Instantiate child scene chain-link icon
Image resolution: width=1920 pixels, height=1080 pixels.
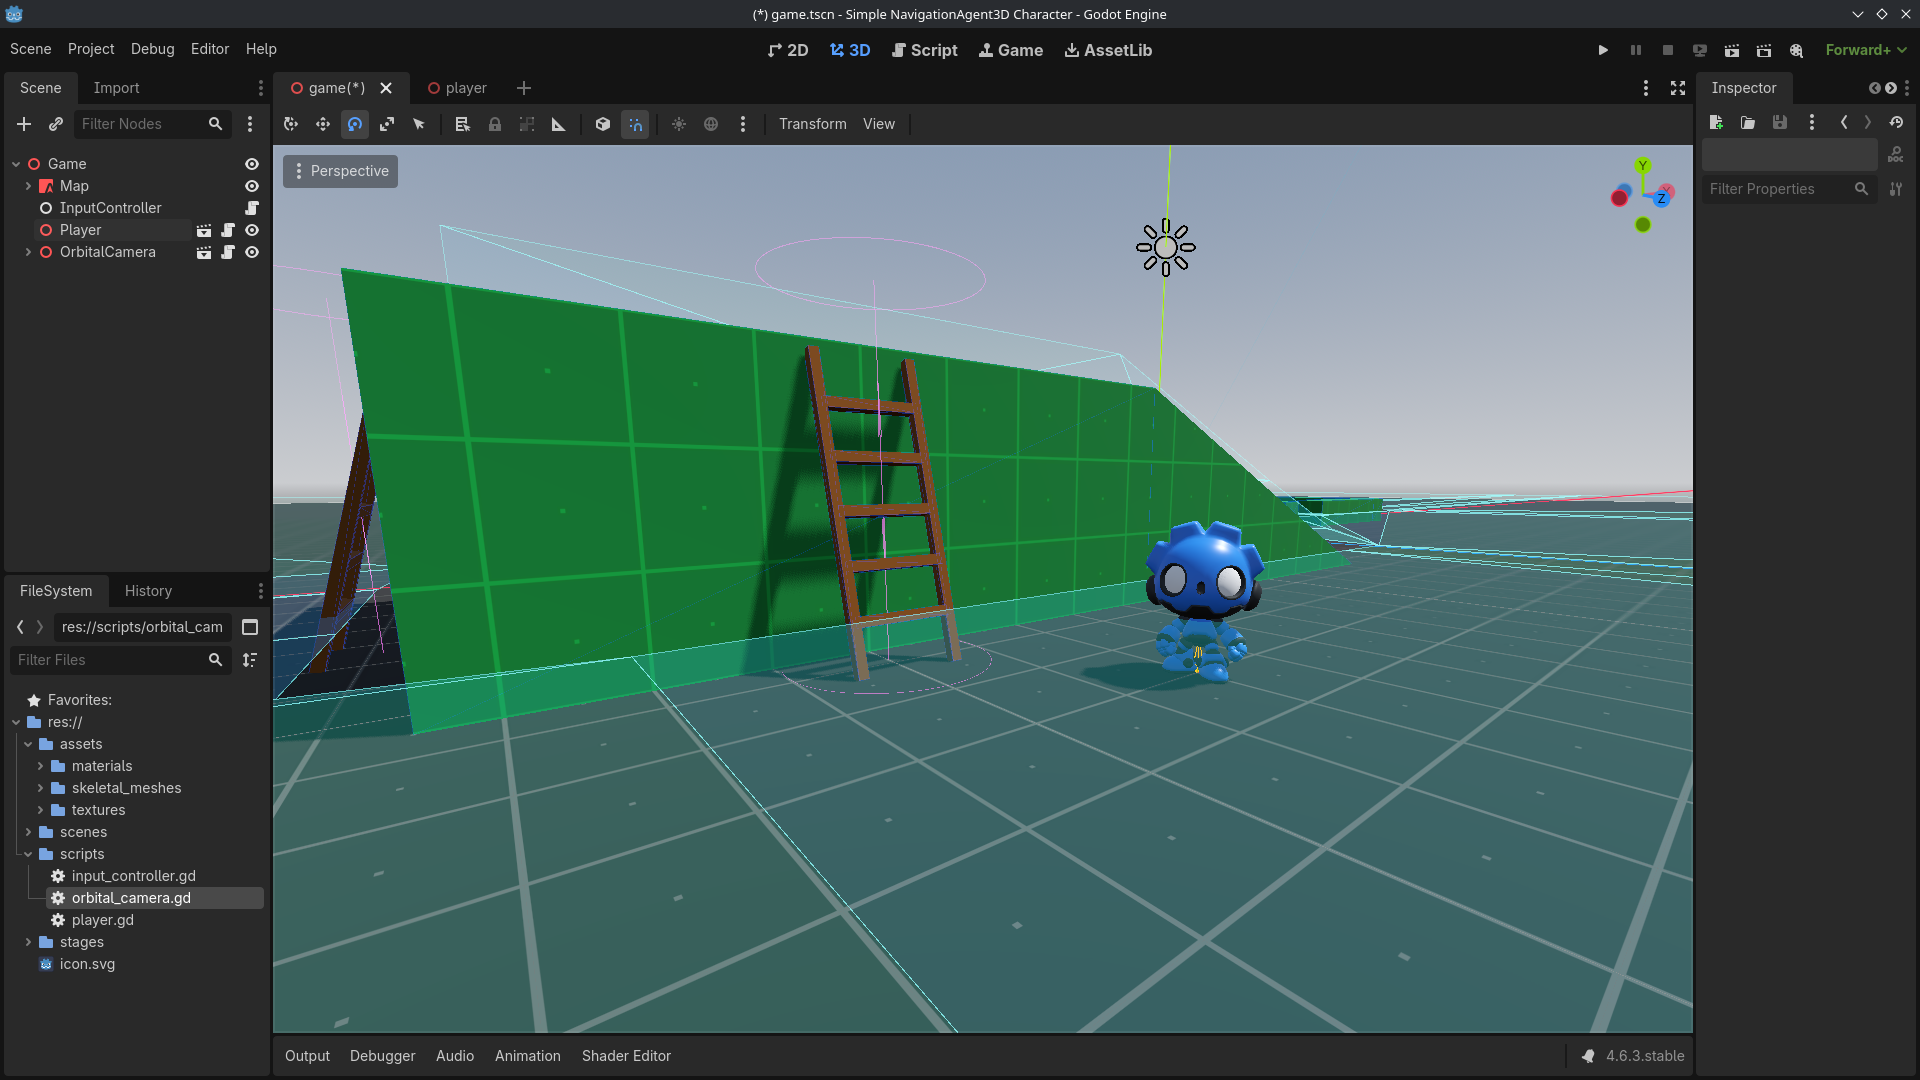point(56,124)
